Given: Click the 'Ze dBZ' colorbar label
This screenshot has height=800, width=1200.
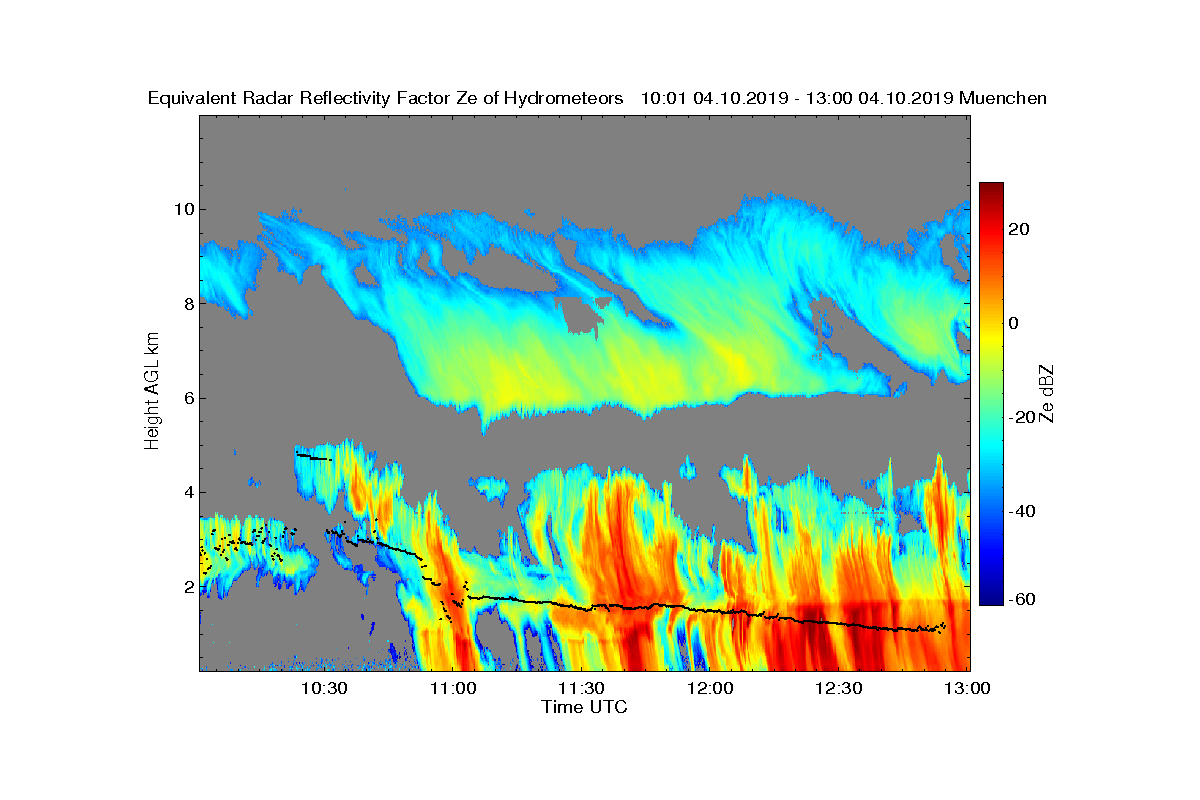Looking at the screenshot, I should point(1047,392).
